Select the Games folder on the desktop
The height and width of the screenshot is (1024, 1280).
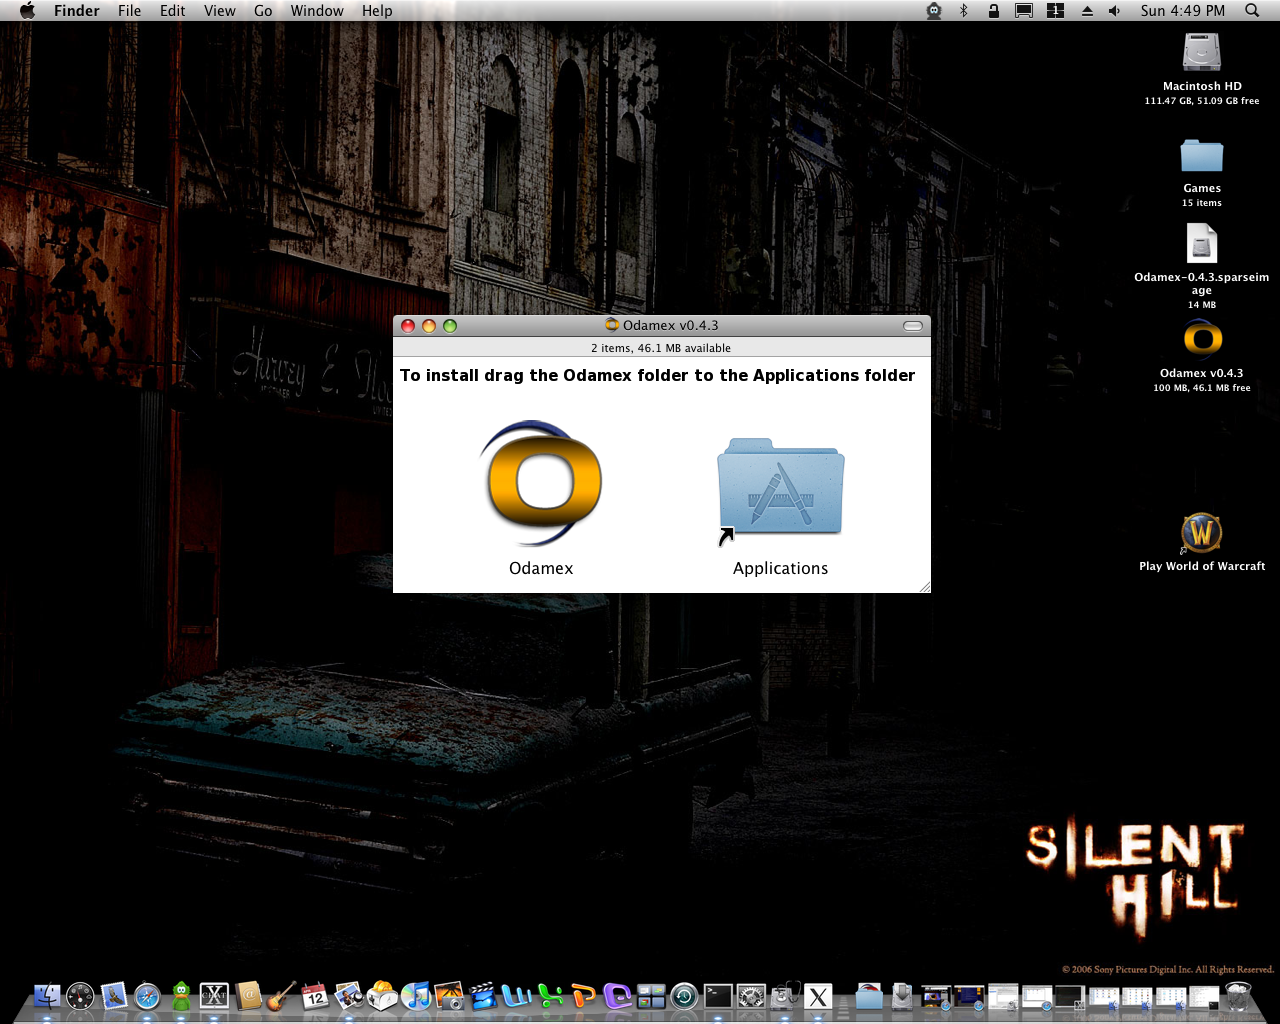1201,157
